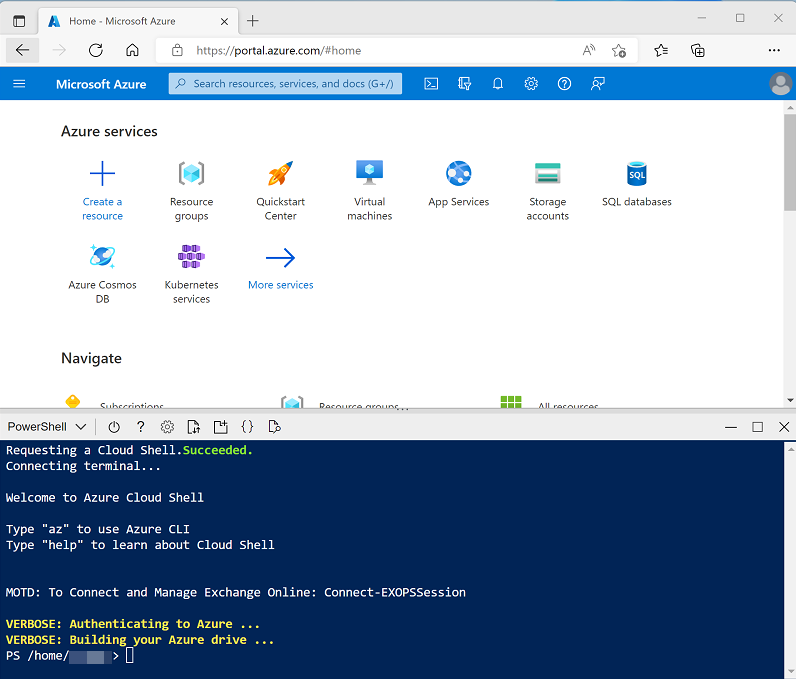The height and width of the screenshot is (679, 796).
Task: Open the browser settings and more menu
Action: click(774, 50)
